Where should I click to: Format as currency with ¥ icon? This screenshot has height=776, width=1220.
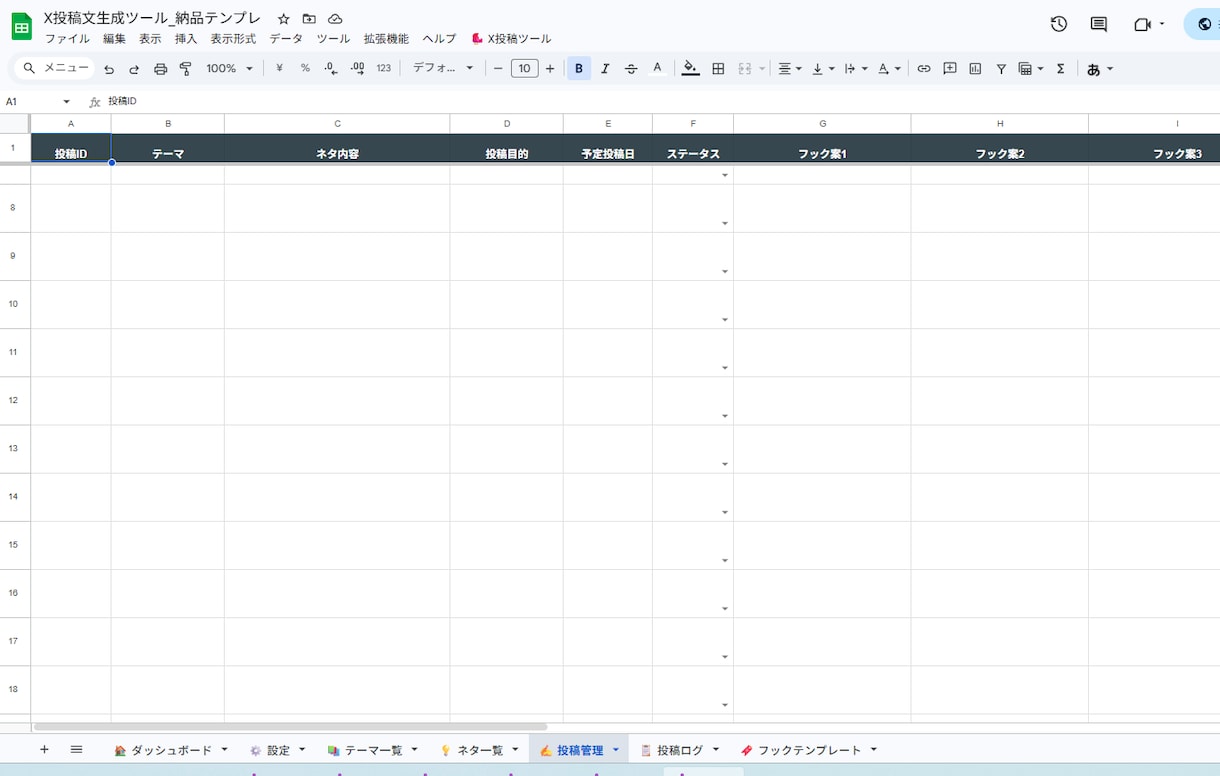[x=279, y=69]
